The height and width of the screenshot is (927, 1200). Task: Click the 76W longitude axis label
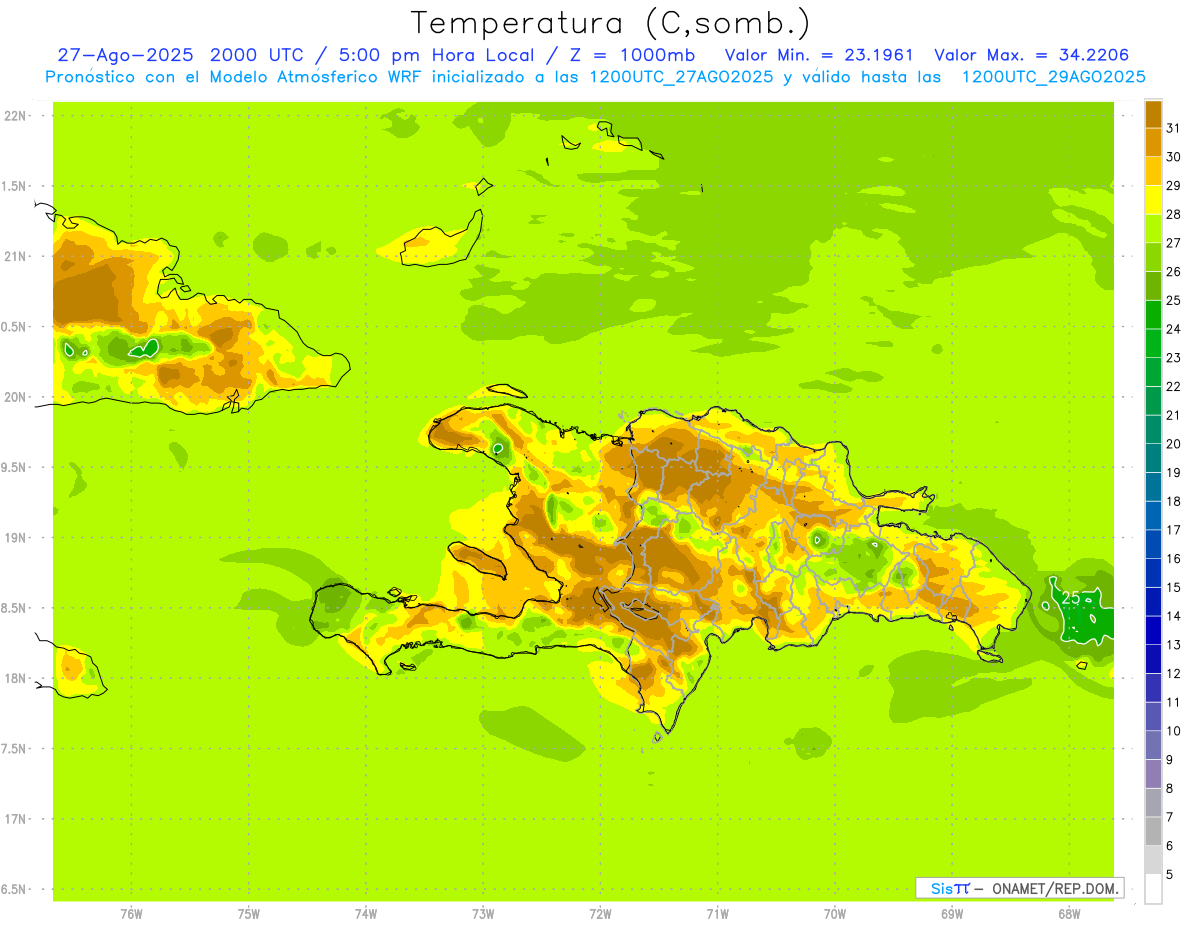coord(131,914)
